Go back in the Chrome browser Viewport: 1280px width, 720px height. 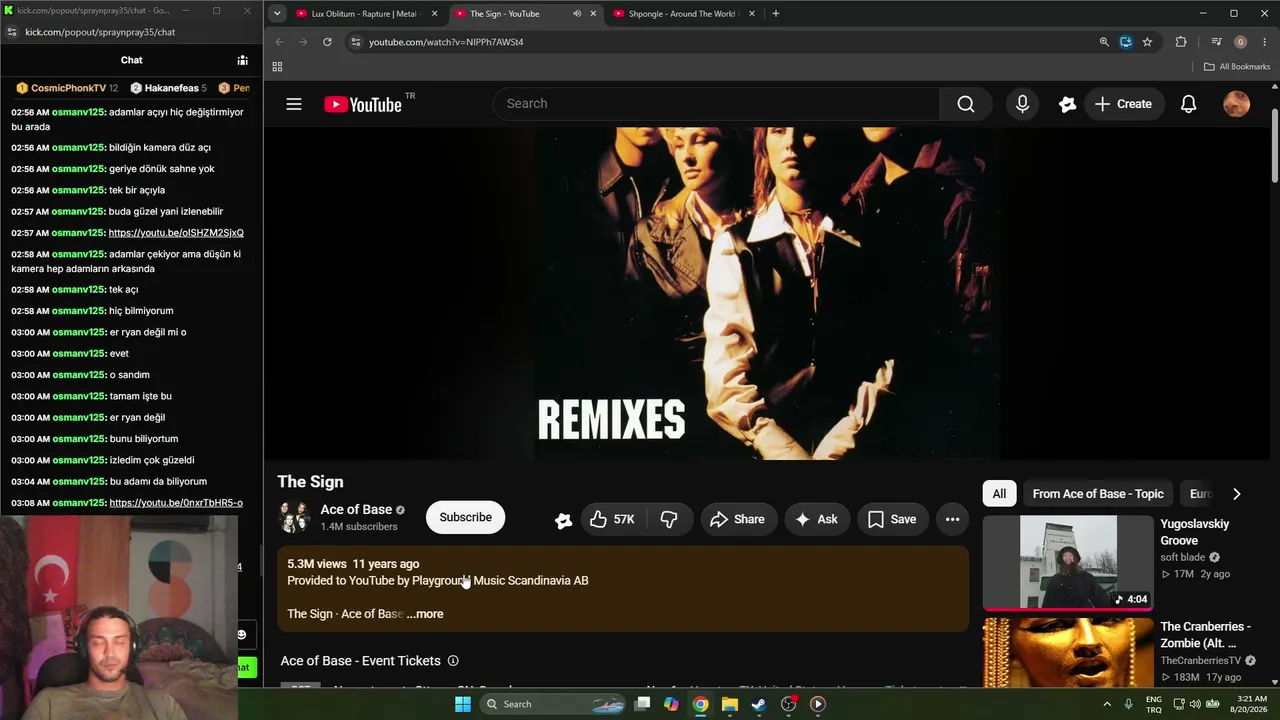pyautogui.click(x=279, y=42)
